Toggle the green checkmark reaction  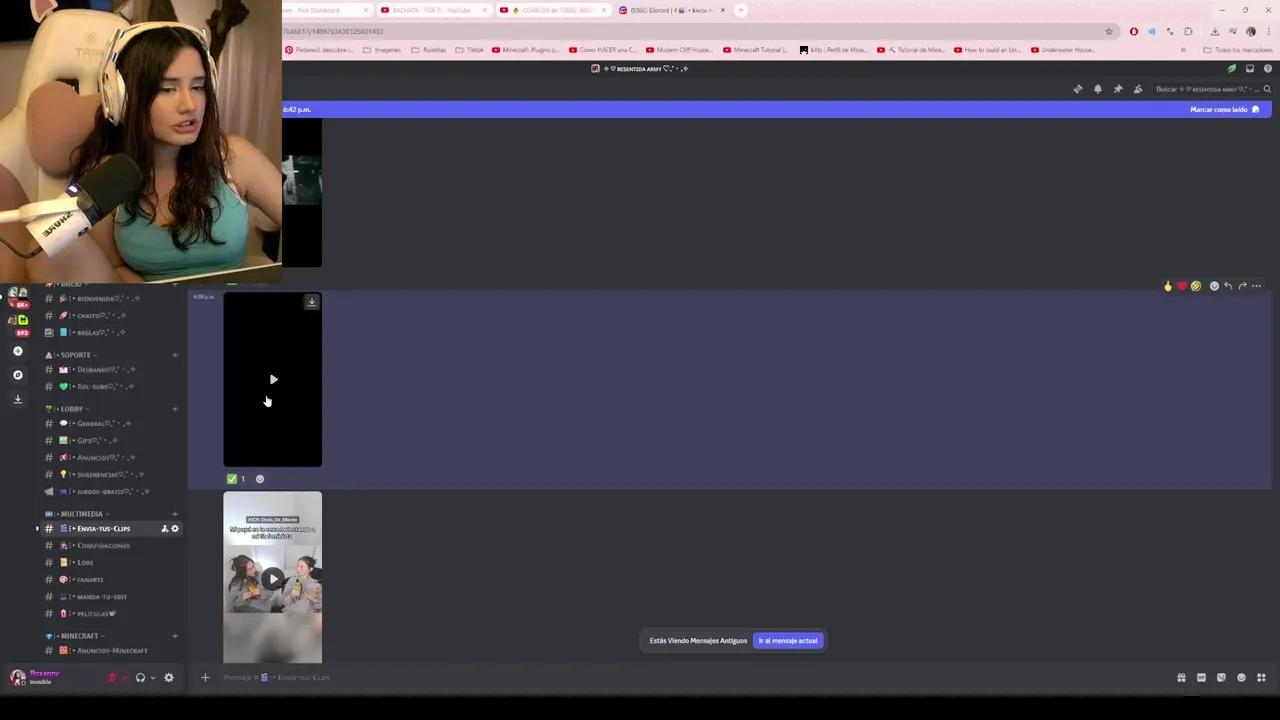coord(237,479)
